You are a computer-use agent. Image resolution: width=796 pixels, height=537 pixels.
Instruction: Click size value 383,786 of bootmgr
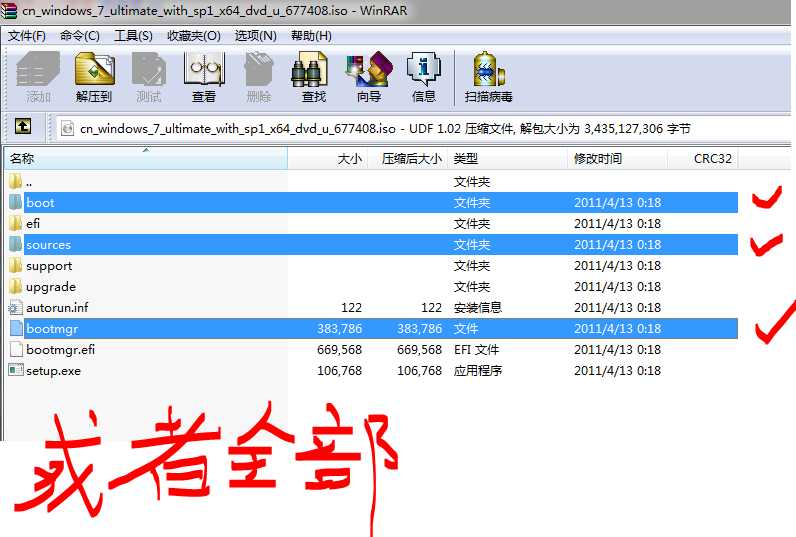click(340, 329)
